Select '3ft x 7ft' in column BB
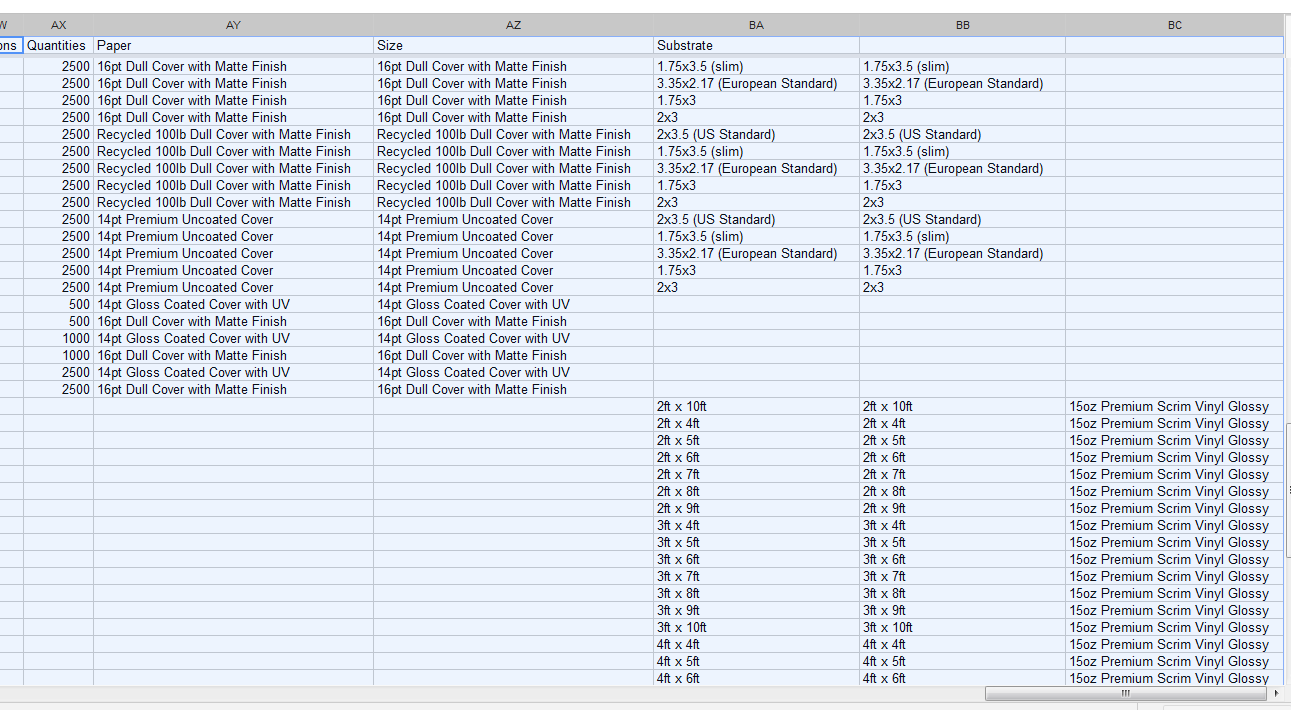Image resolution: width=1291 pixels, height=710 pixels. coord(962,576)
